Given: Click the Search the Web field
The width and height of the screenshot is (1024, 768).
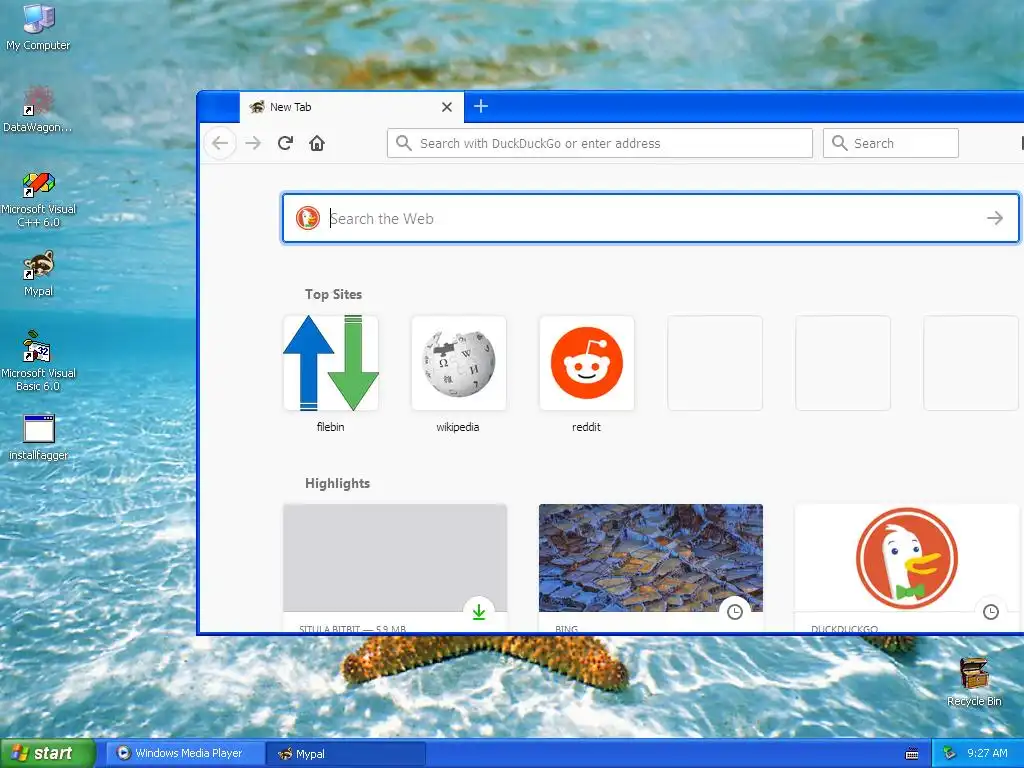Looking at the screenshot, I should tap(650, 218).
